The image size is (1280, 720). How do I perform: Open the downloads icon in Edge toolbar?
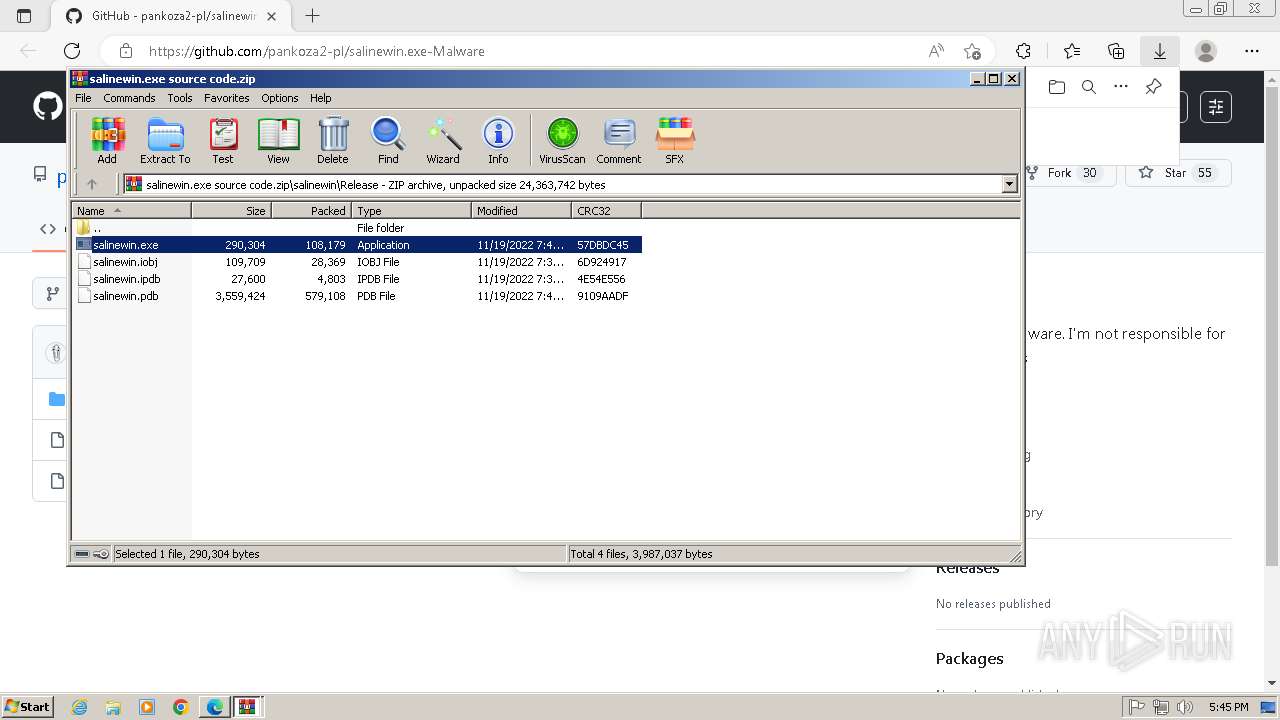click(1160, 51)
